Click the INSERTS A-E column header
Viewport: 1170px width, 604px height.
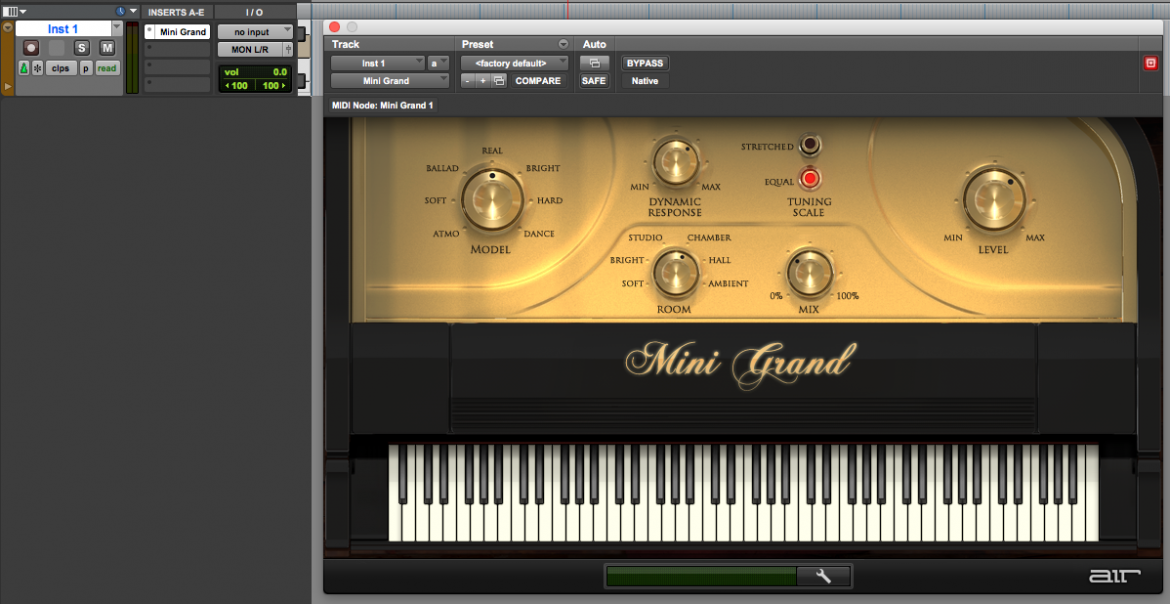[177, 11]
